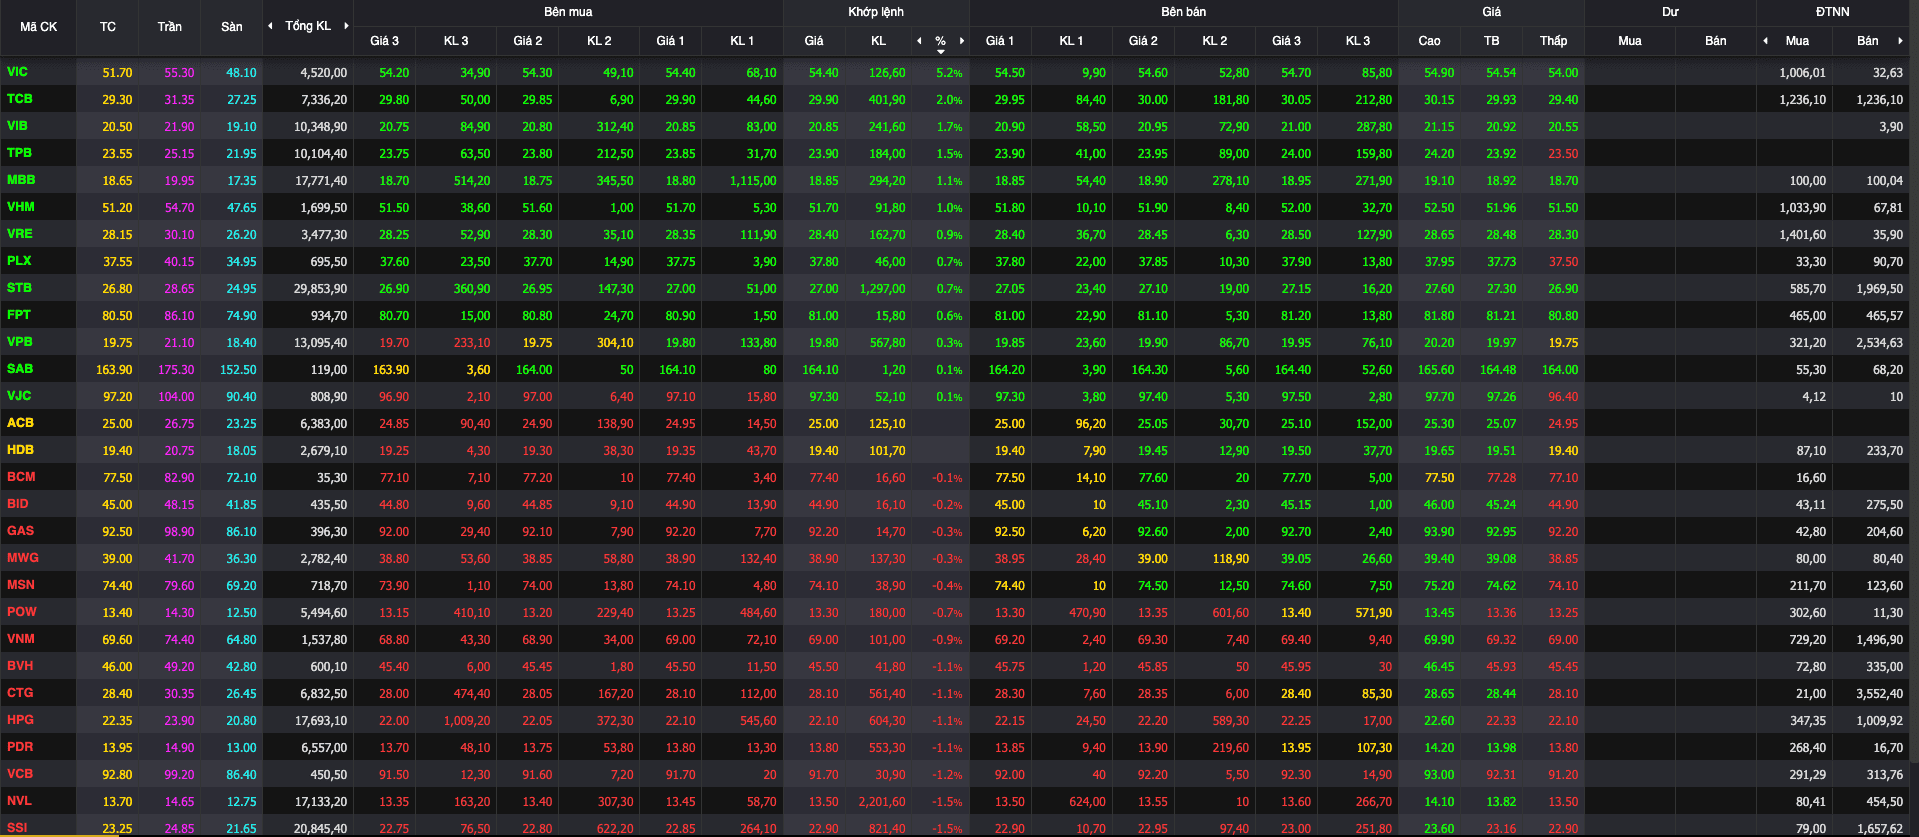The image size is (1919, 837).
Task: Select the VCB ticker
Action: 20,774
